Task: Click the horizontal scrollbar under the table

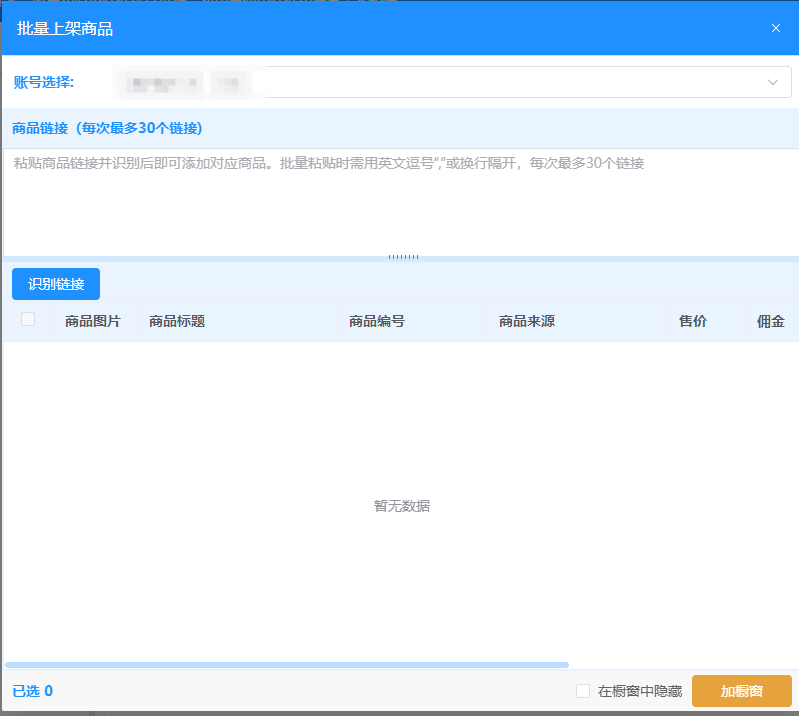Action: click(x=287, y=664)
